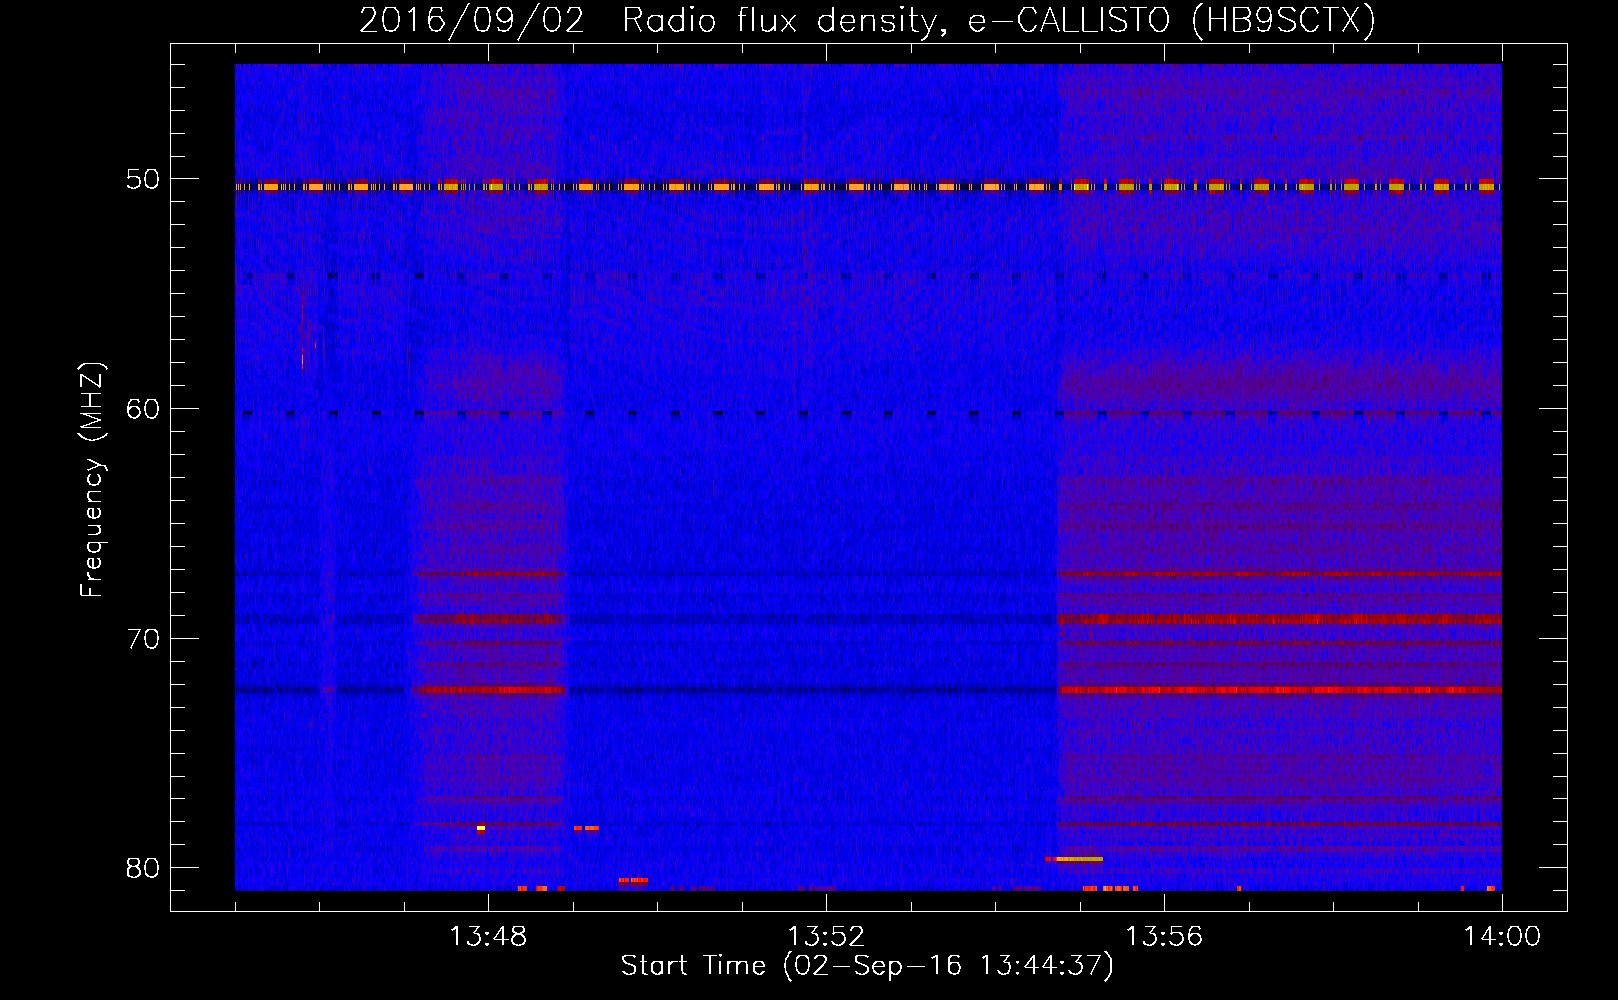Click the 14:00 time tick label
Viewport: 1618px width, 1000px height.
pyautogui.click(x=1502, y=937)
